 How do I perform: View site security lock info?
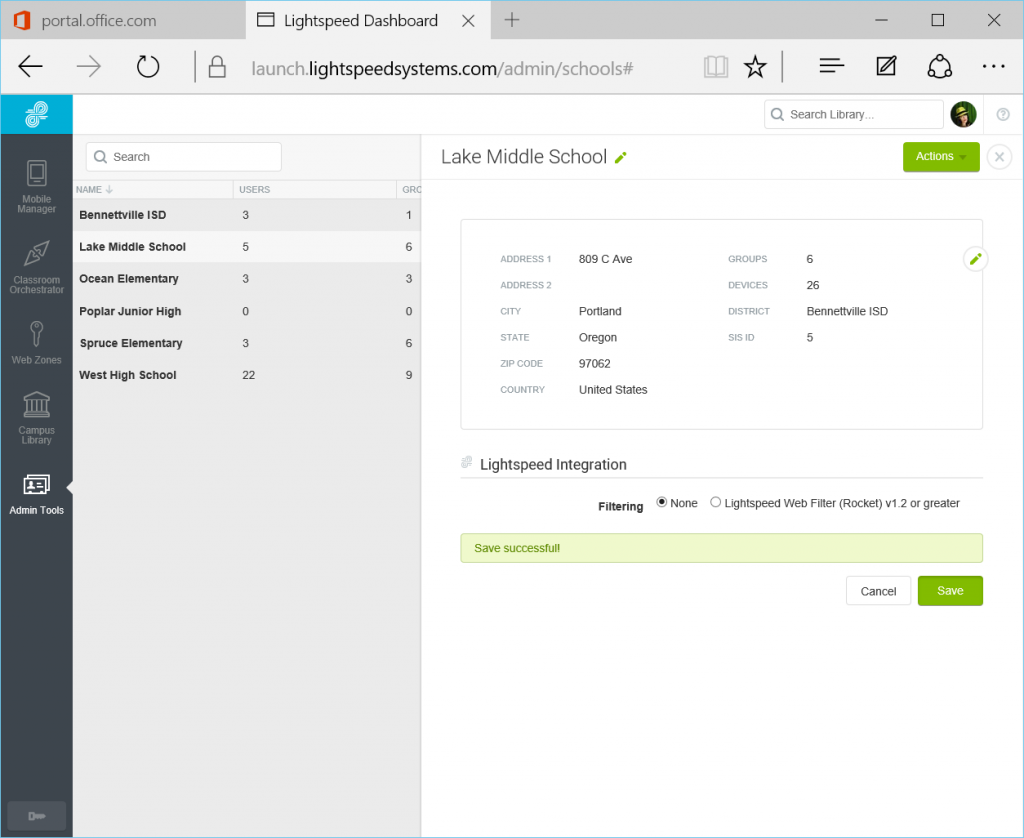pos(217,67)
